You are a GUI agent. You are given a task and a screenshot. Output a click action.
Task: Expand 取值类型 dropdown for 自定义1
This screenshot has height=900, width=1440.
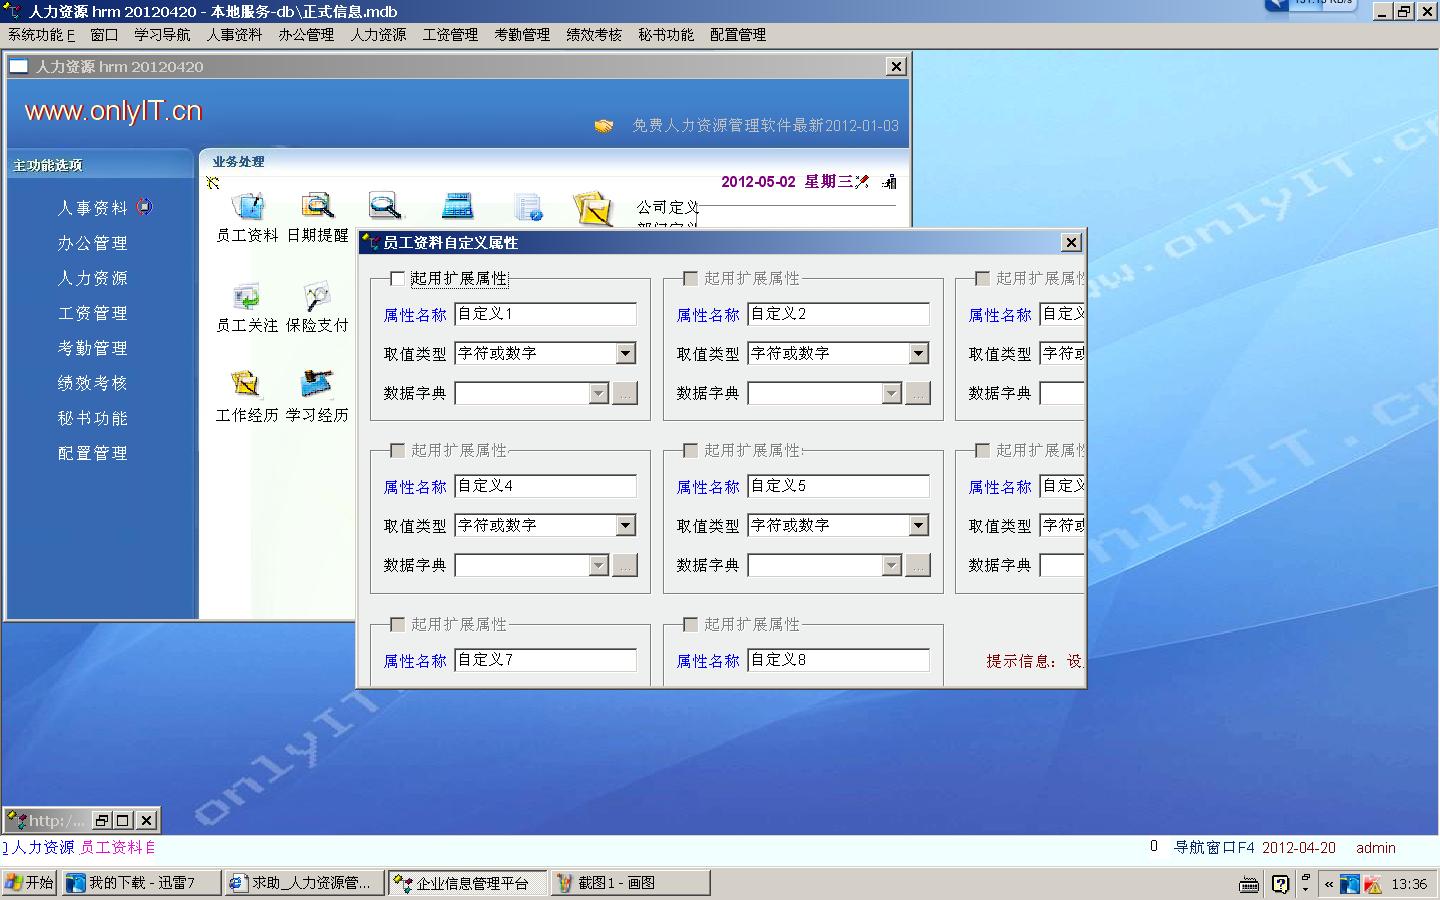pyautogui.click(x=625, y=353)
